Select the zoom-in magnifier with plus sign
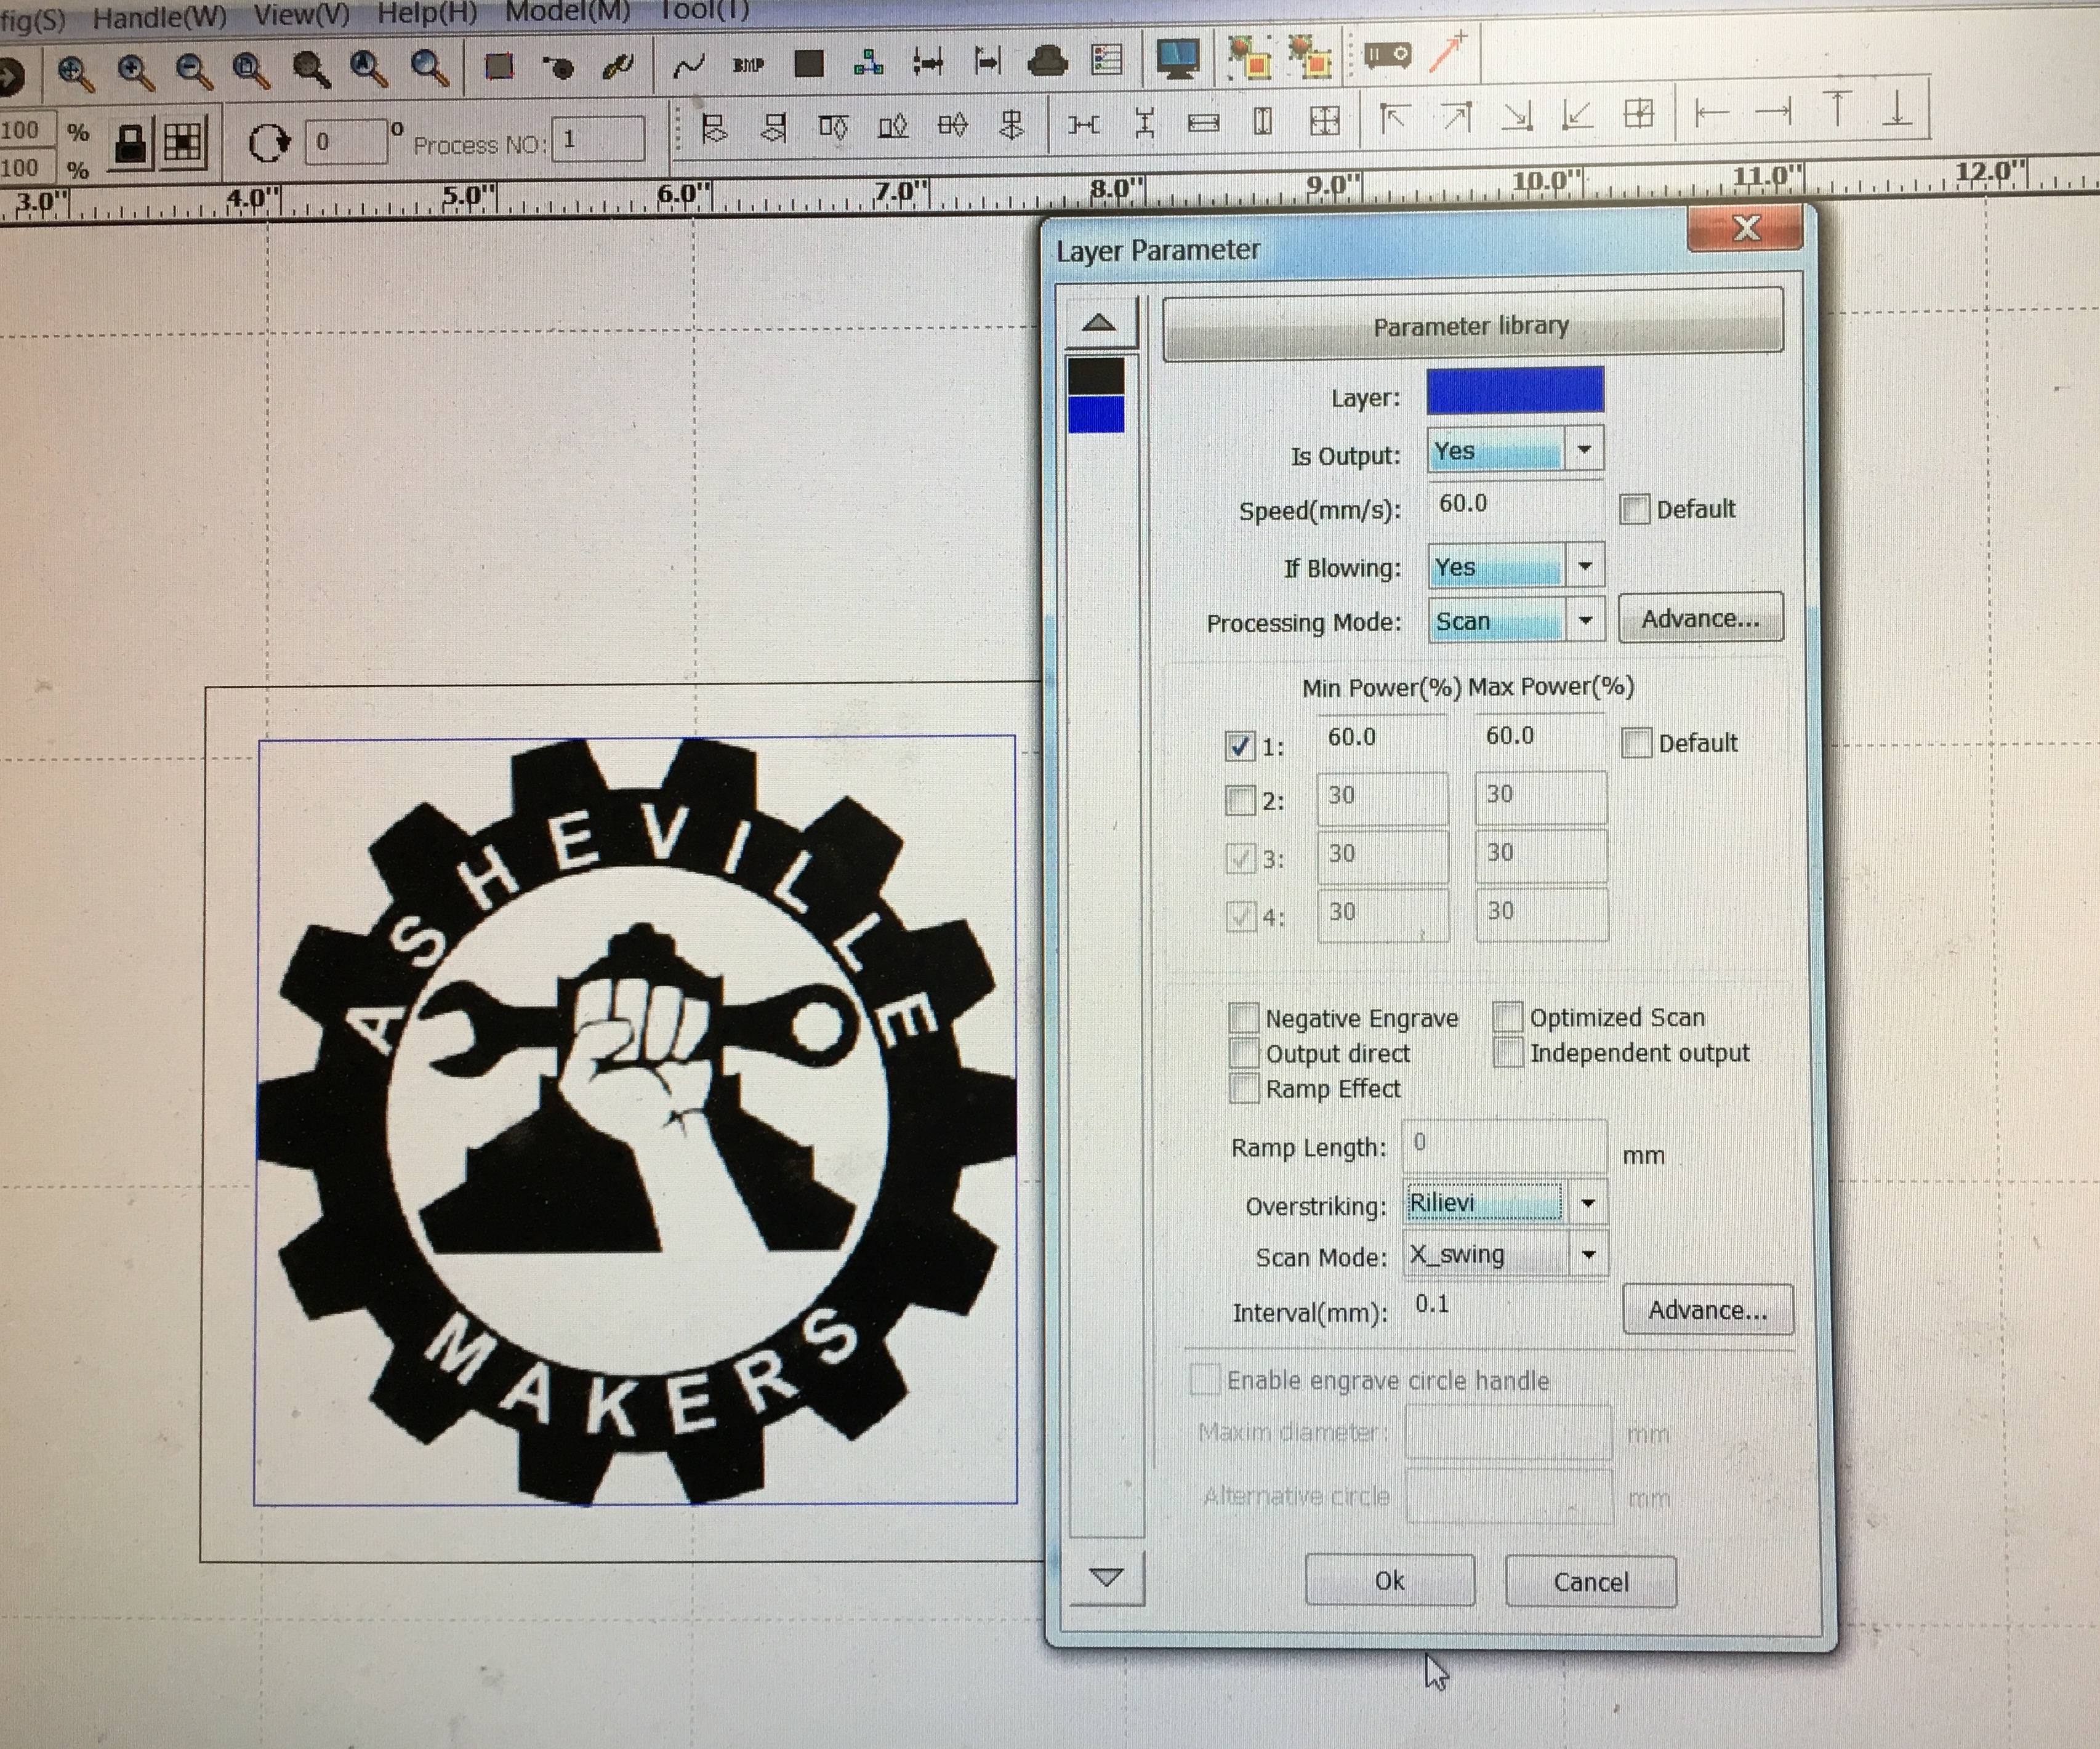 click(135, 71)
